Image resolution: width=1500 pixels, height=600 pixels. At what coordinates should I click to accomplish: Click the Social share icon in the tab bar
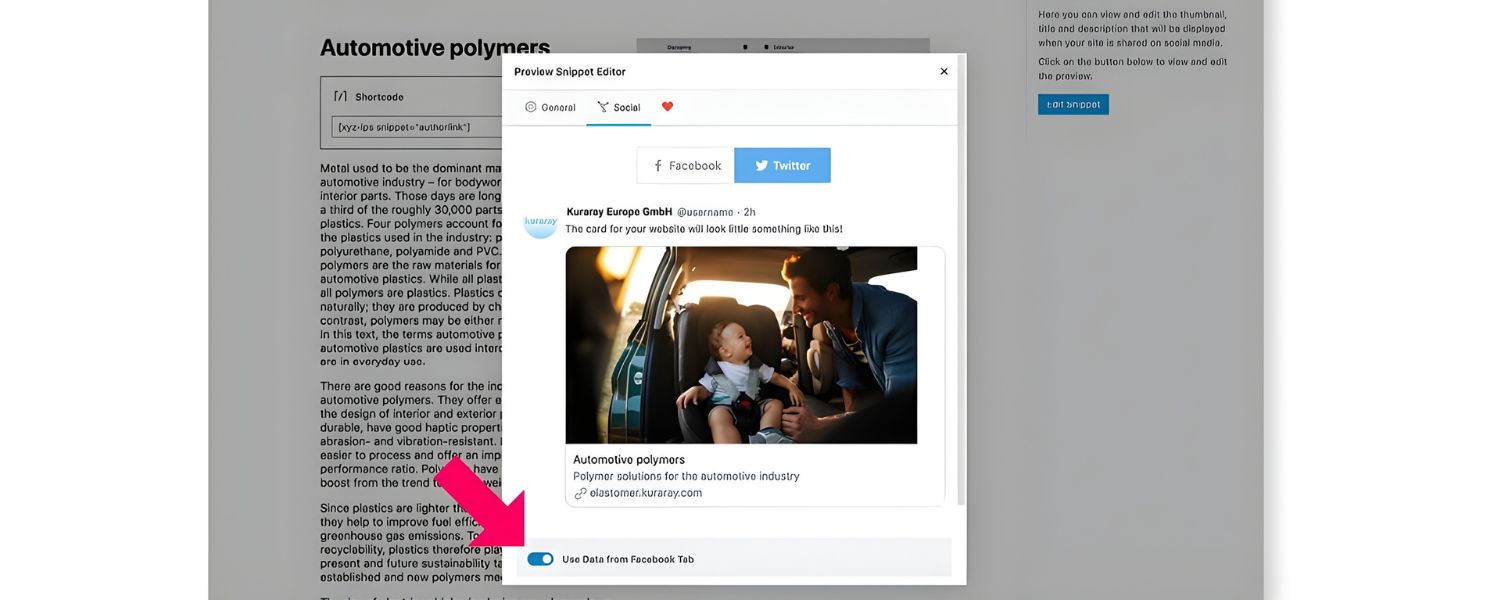click(602, 107)
